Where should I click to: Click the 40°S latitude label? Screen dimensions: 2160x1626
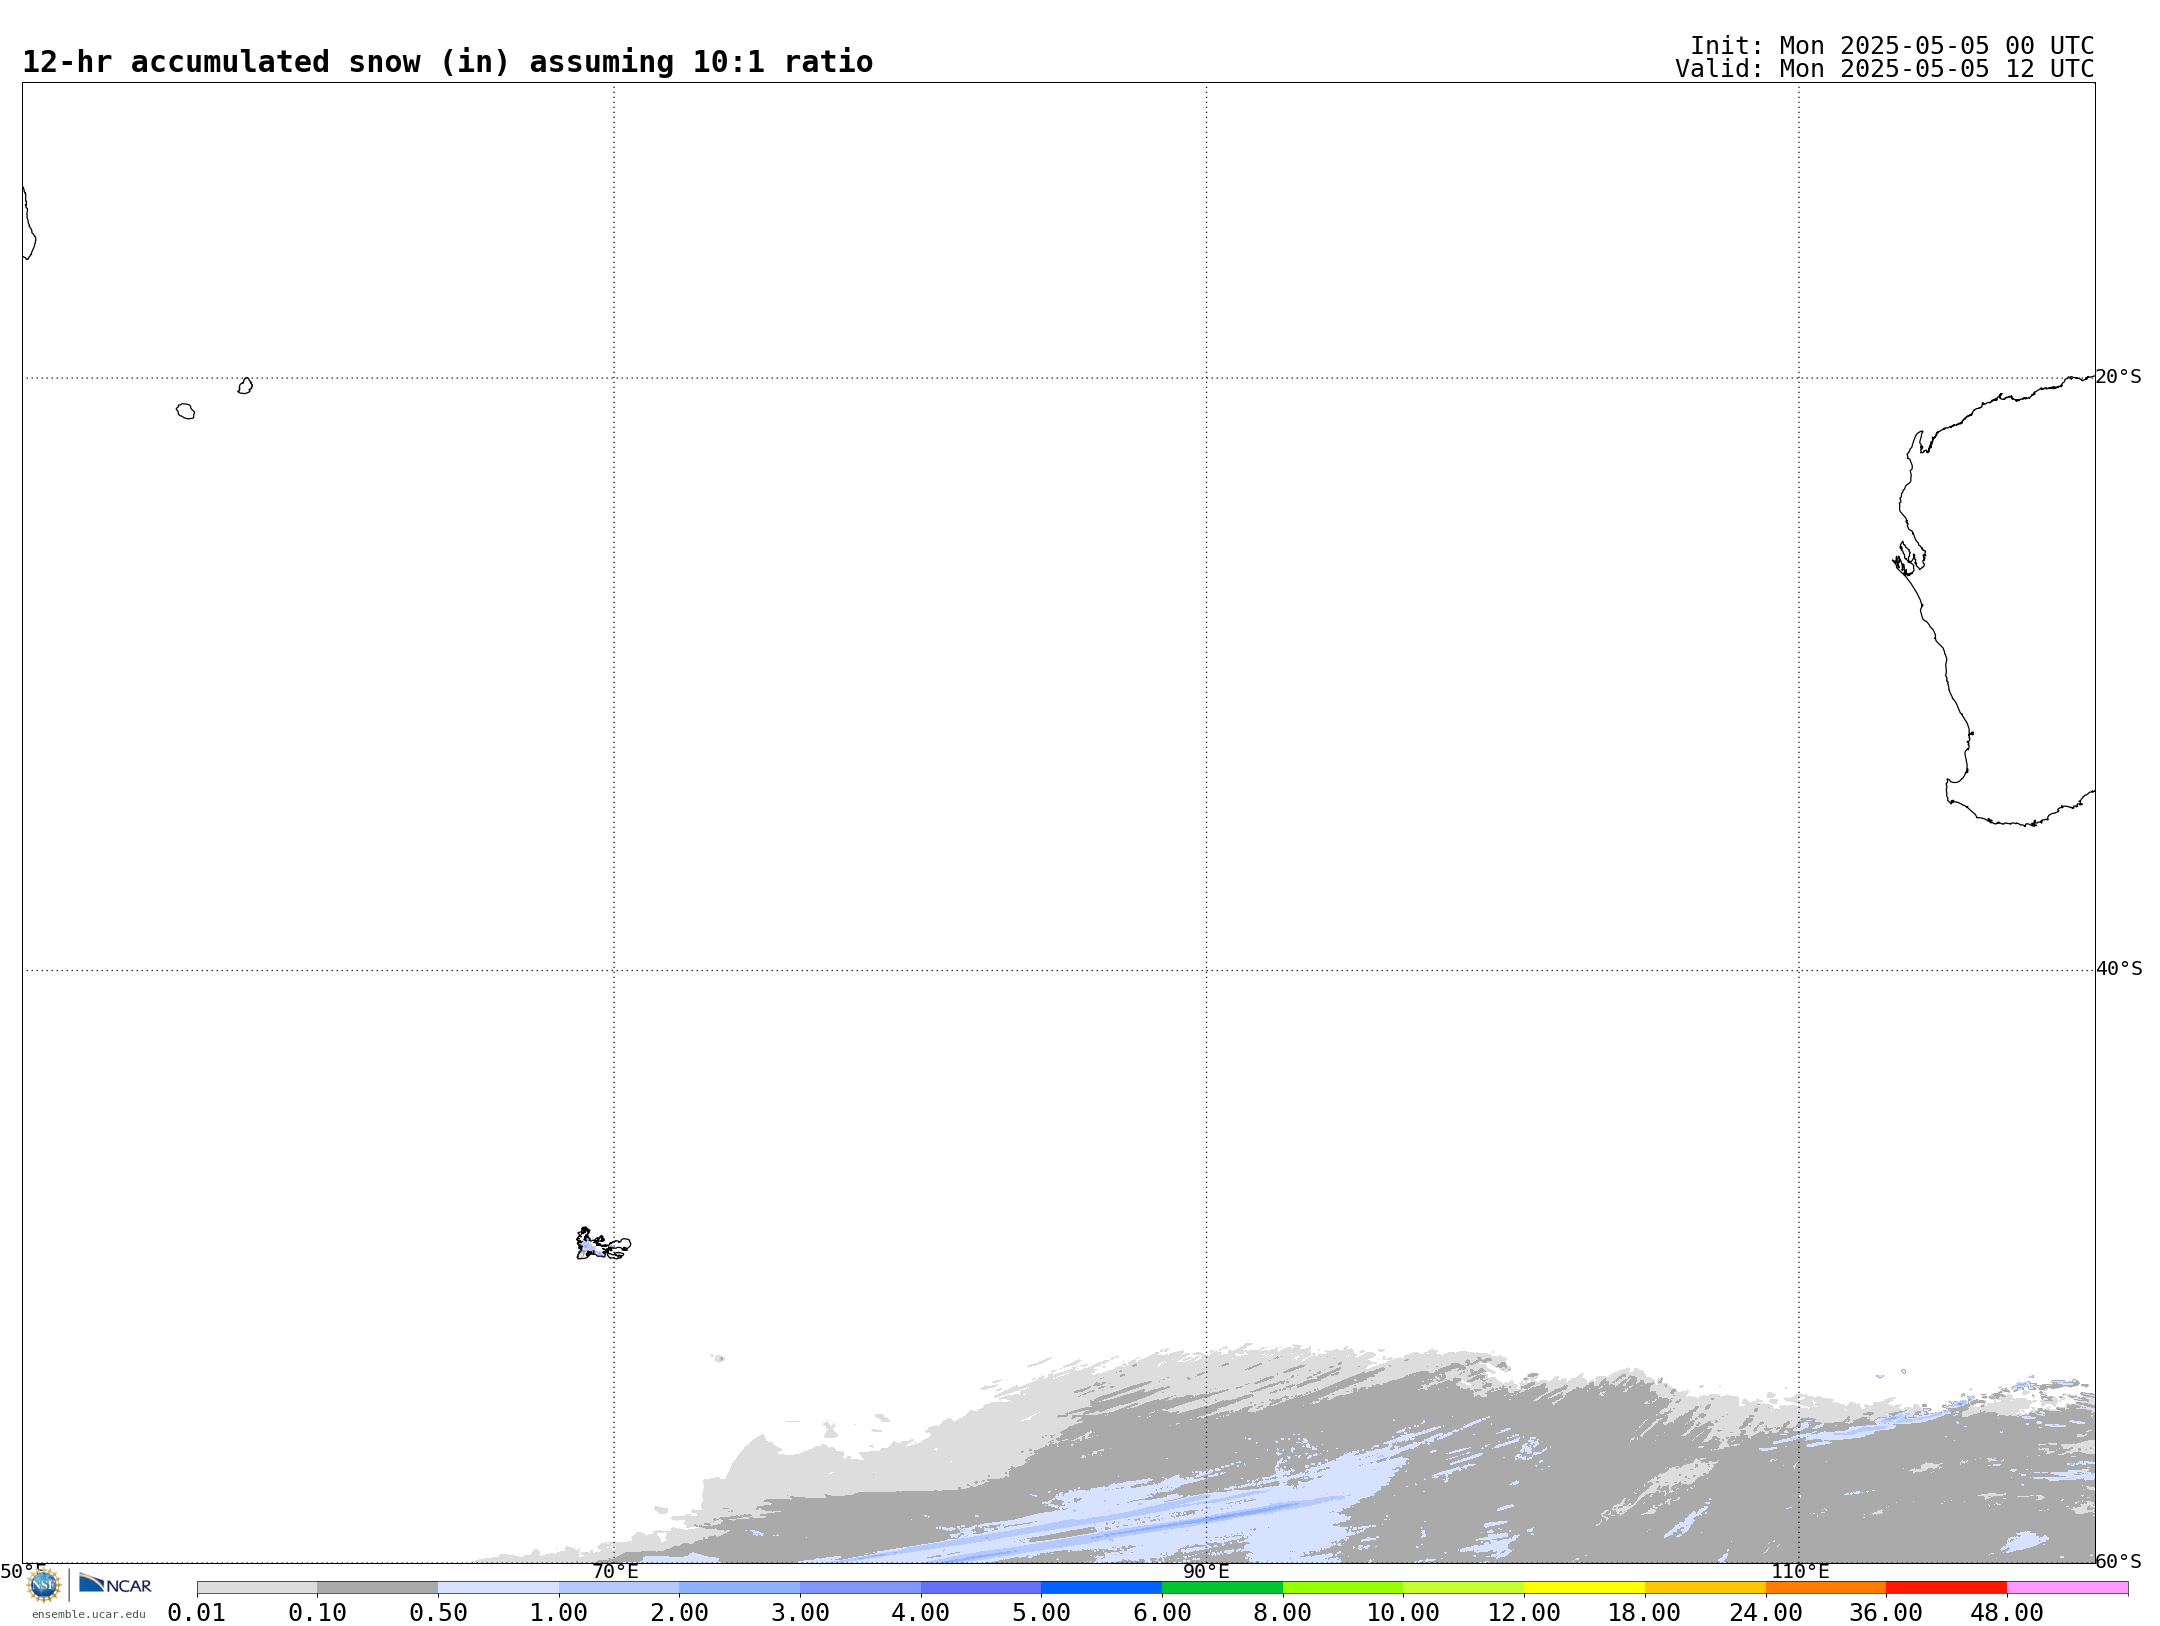click(x=2119, y=969)
